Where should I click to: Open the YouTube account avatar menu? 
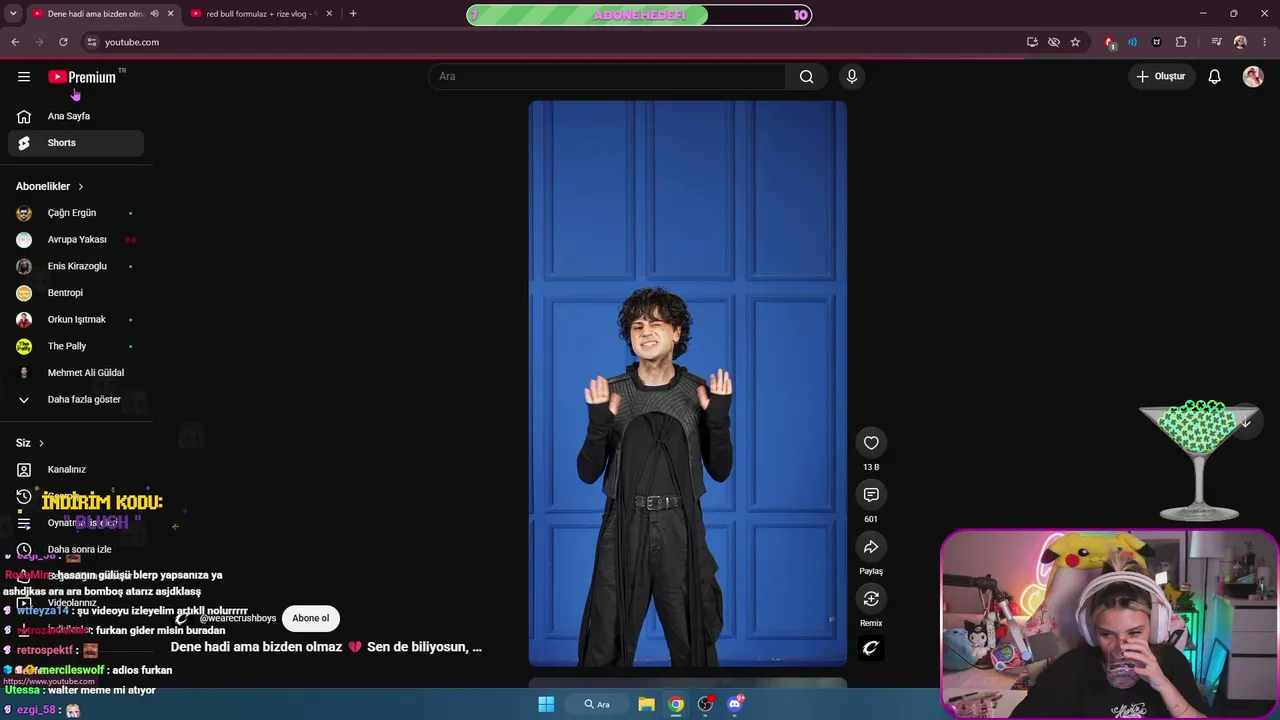(x=1253, y=77)
